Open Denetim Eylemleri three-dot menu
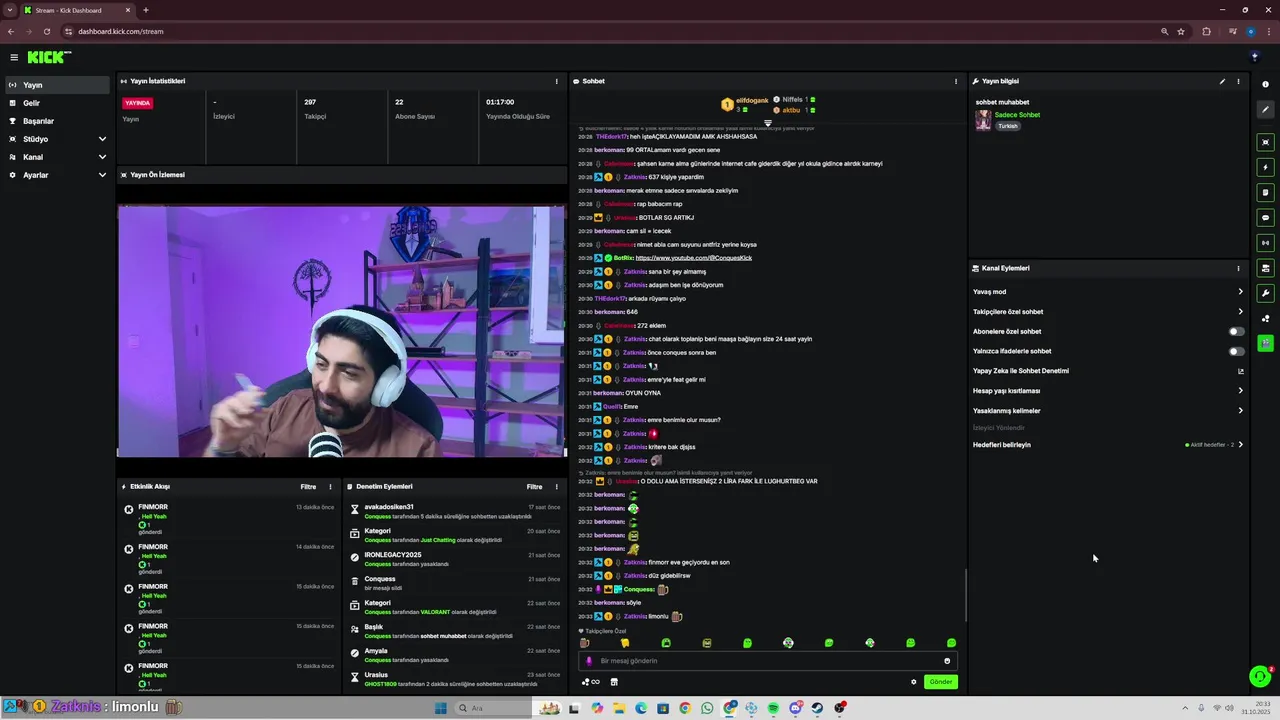Screen dimensions: 1280x720 [x=557, y=487]
